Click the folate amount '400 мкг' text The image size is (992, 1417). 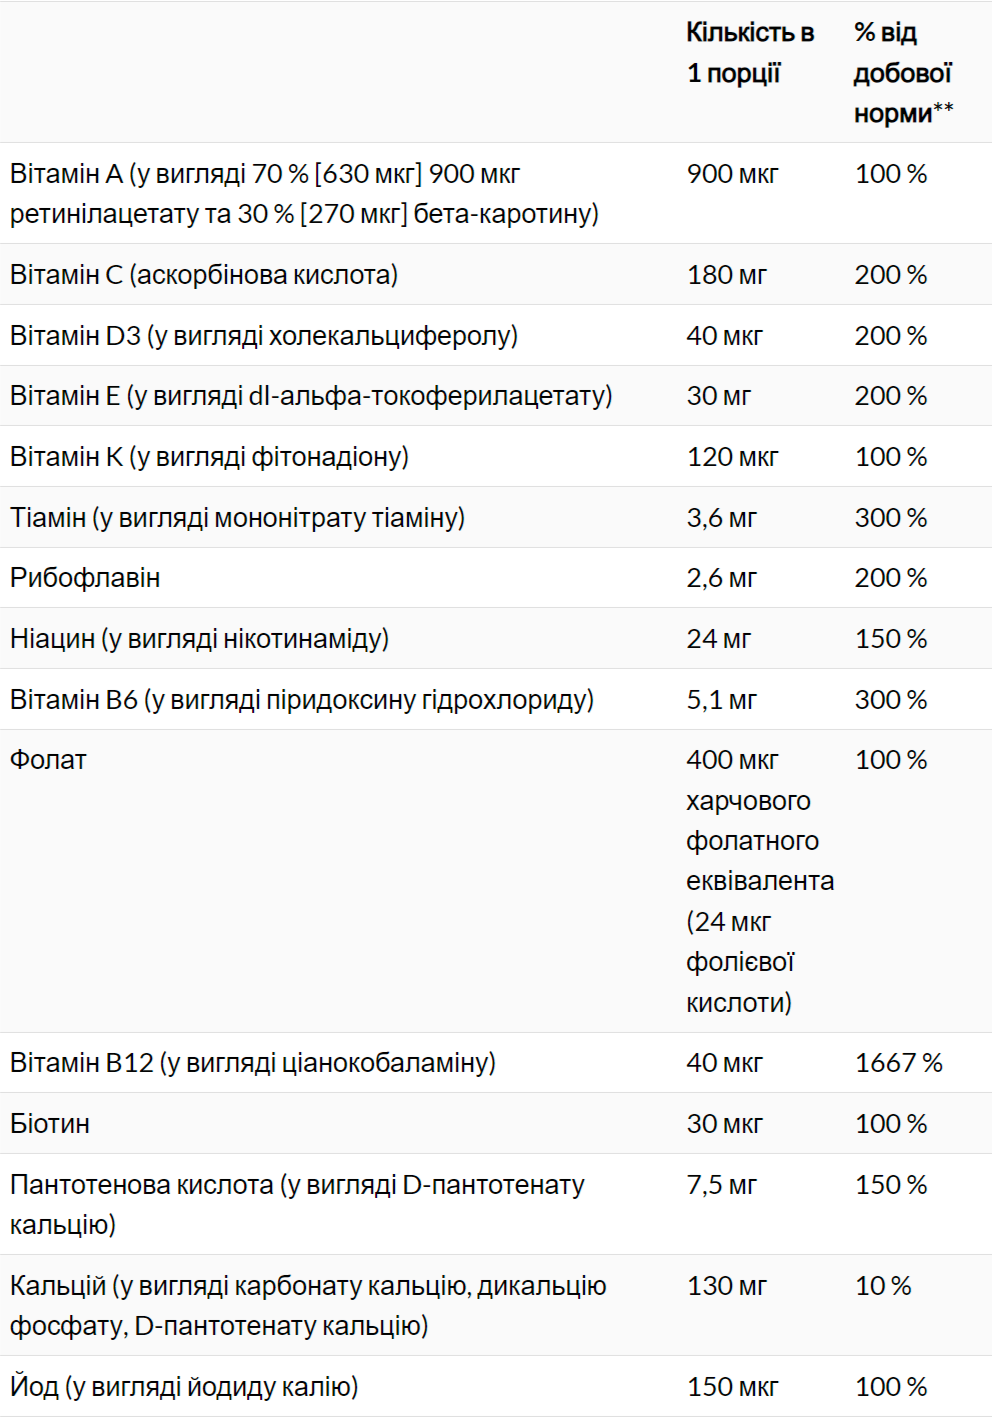[x=732, y=760]
